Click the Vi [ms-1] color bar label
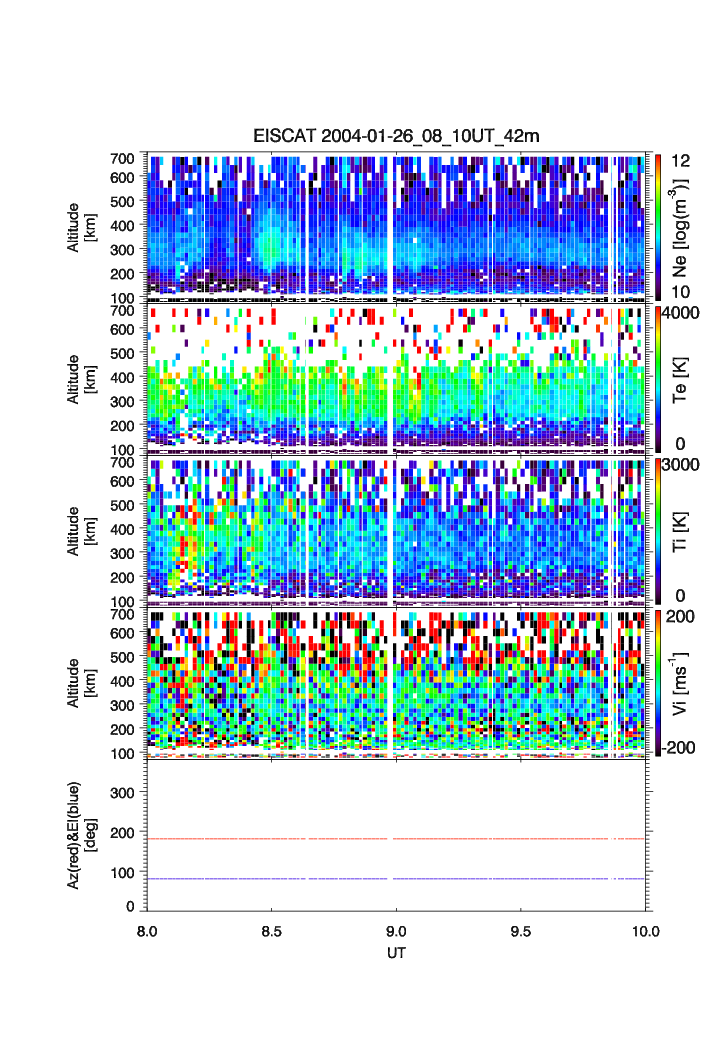 (681, 682)
